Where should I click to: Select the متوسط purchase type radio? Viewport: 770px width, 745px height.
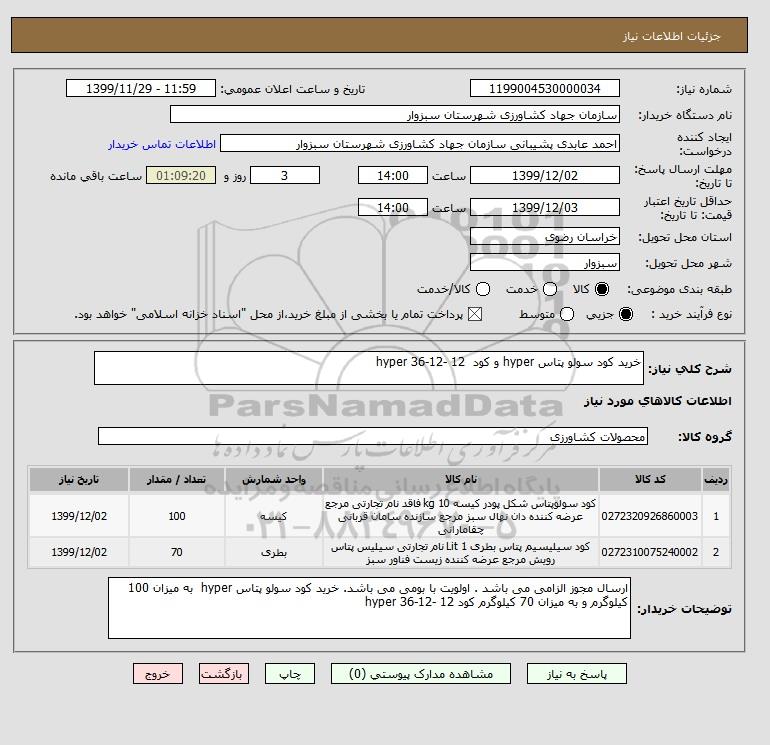click(567, 314)
